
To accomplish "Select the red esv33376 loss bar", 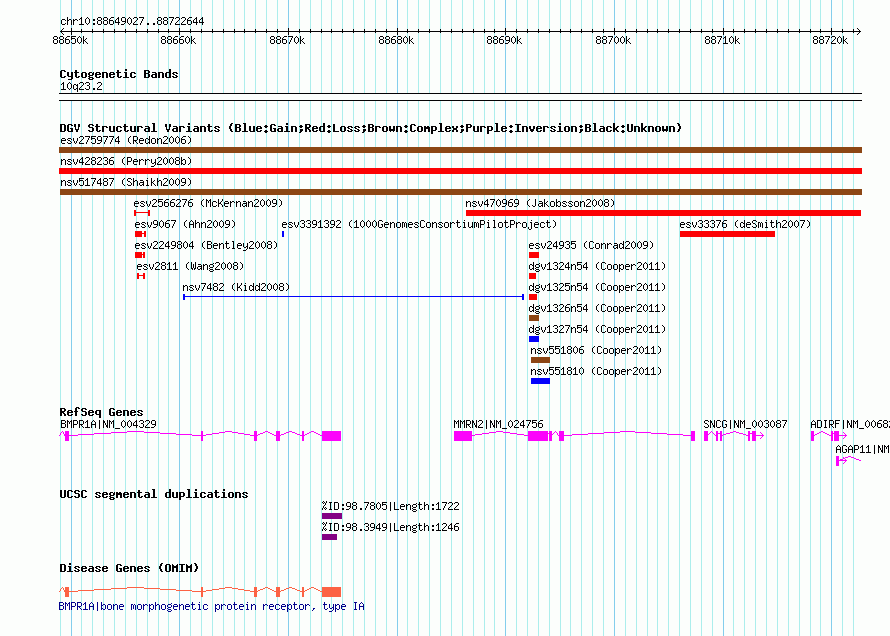I will [727, 234].
